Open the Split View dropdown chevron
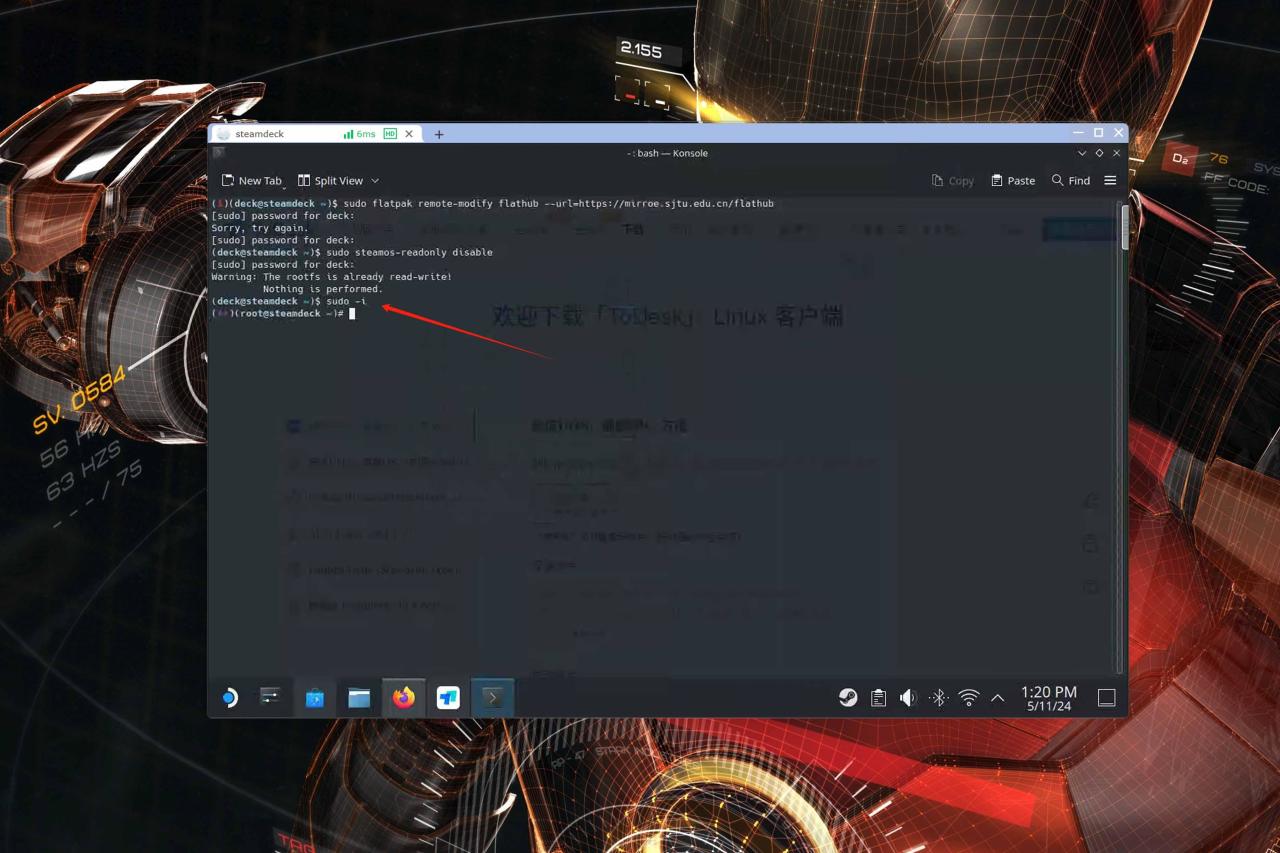The image size is (1280, 853). 374,181
